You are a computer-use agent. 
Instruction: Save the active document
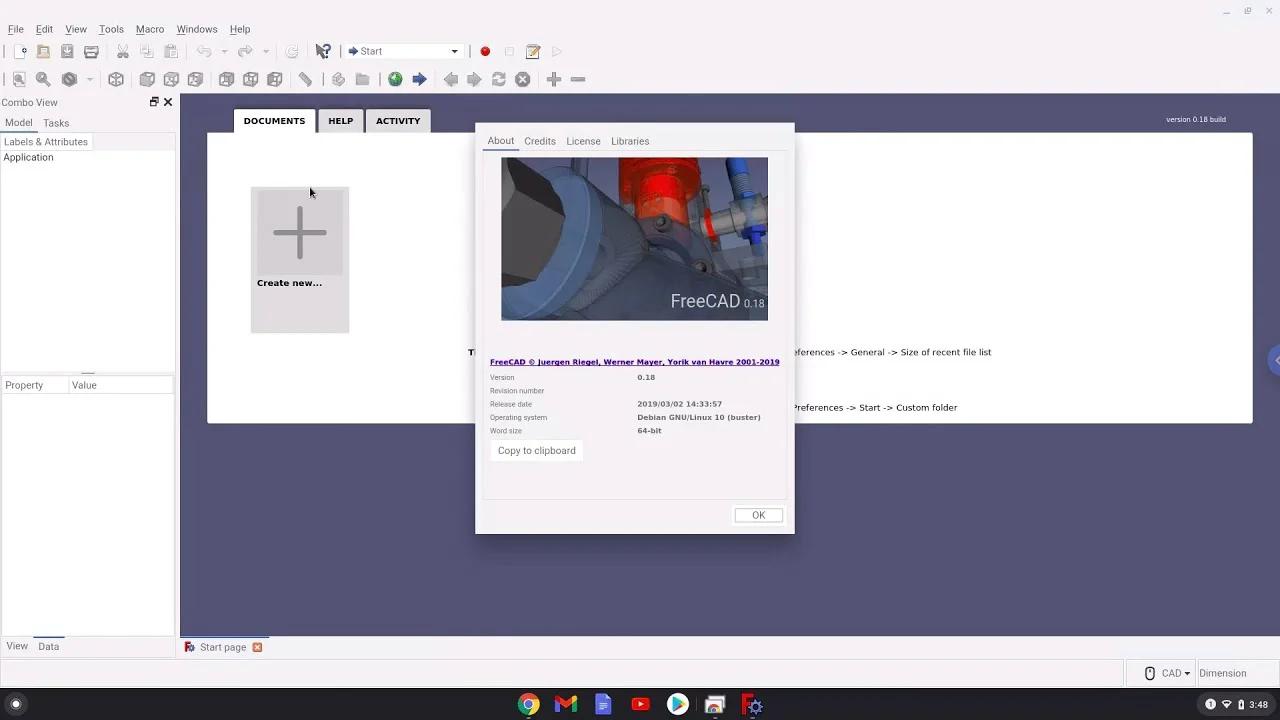point(67,52)
